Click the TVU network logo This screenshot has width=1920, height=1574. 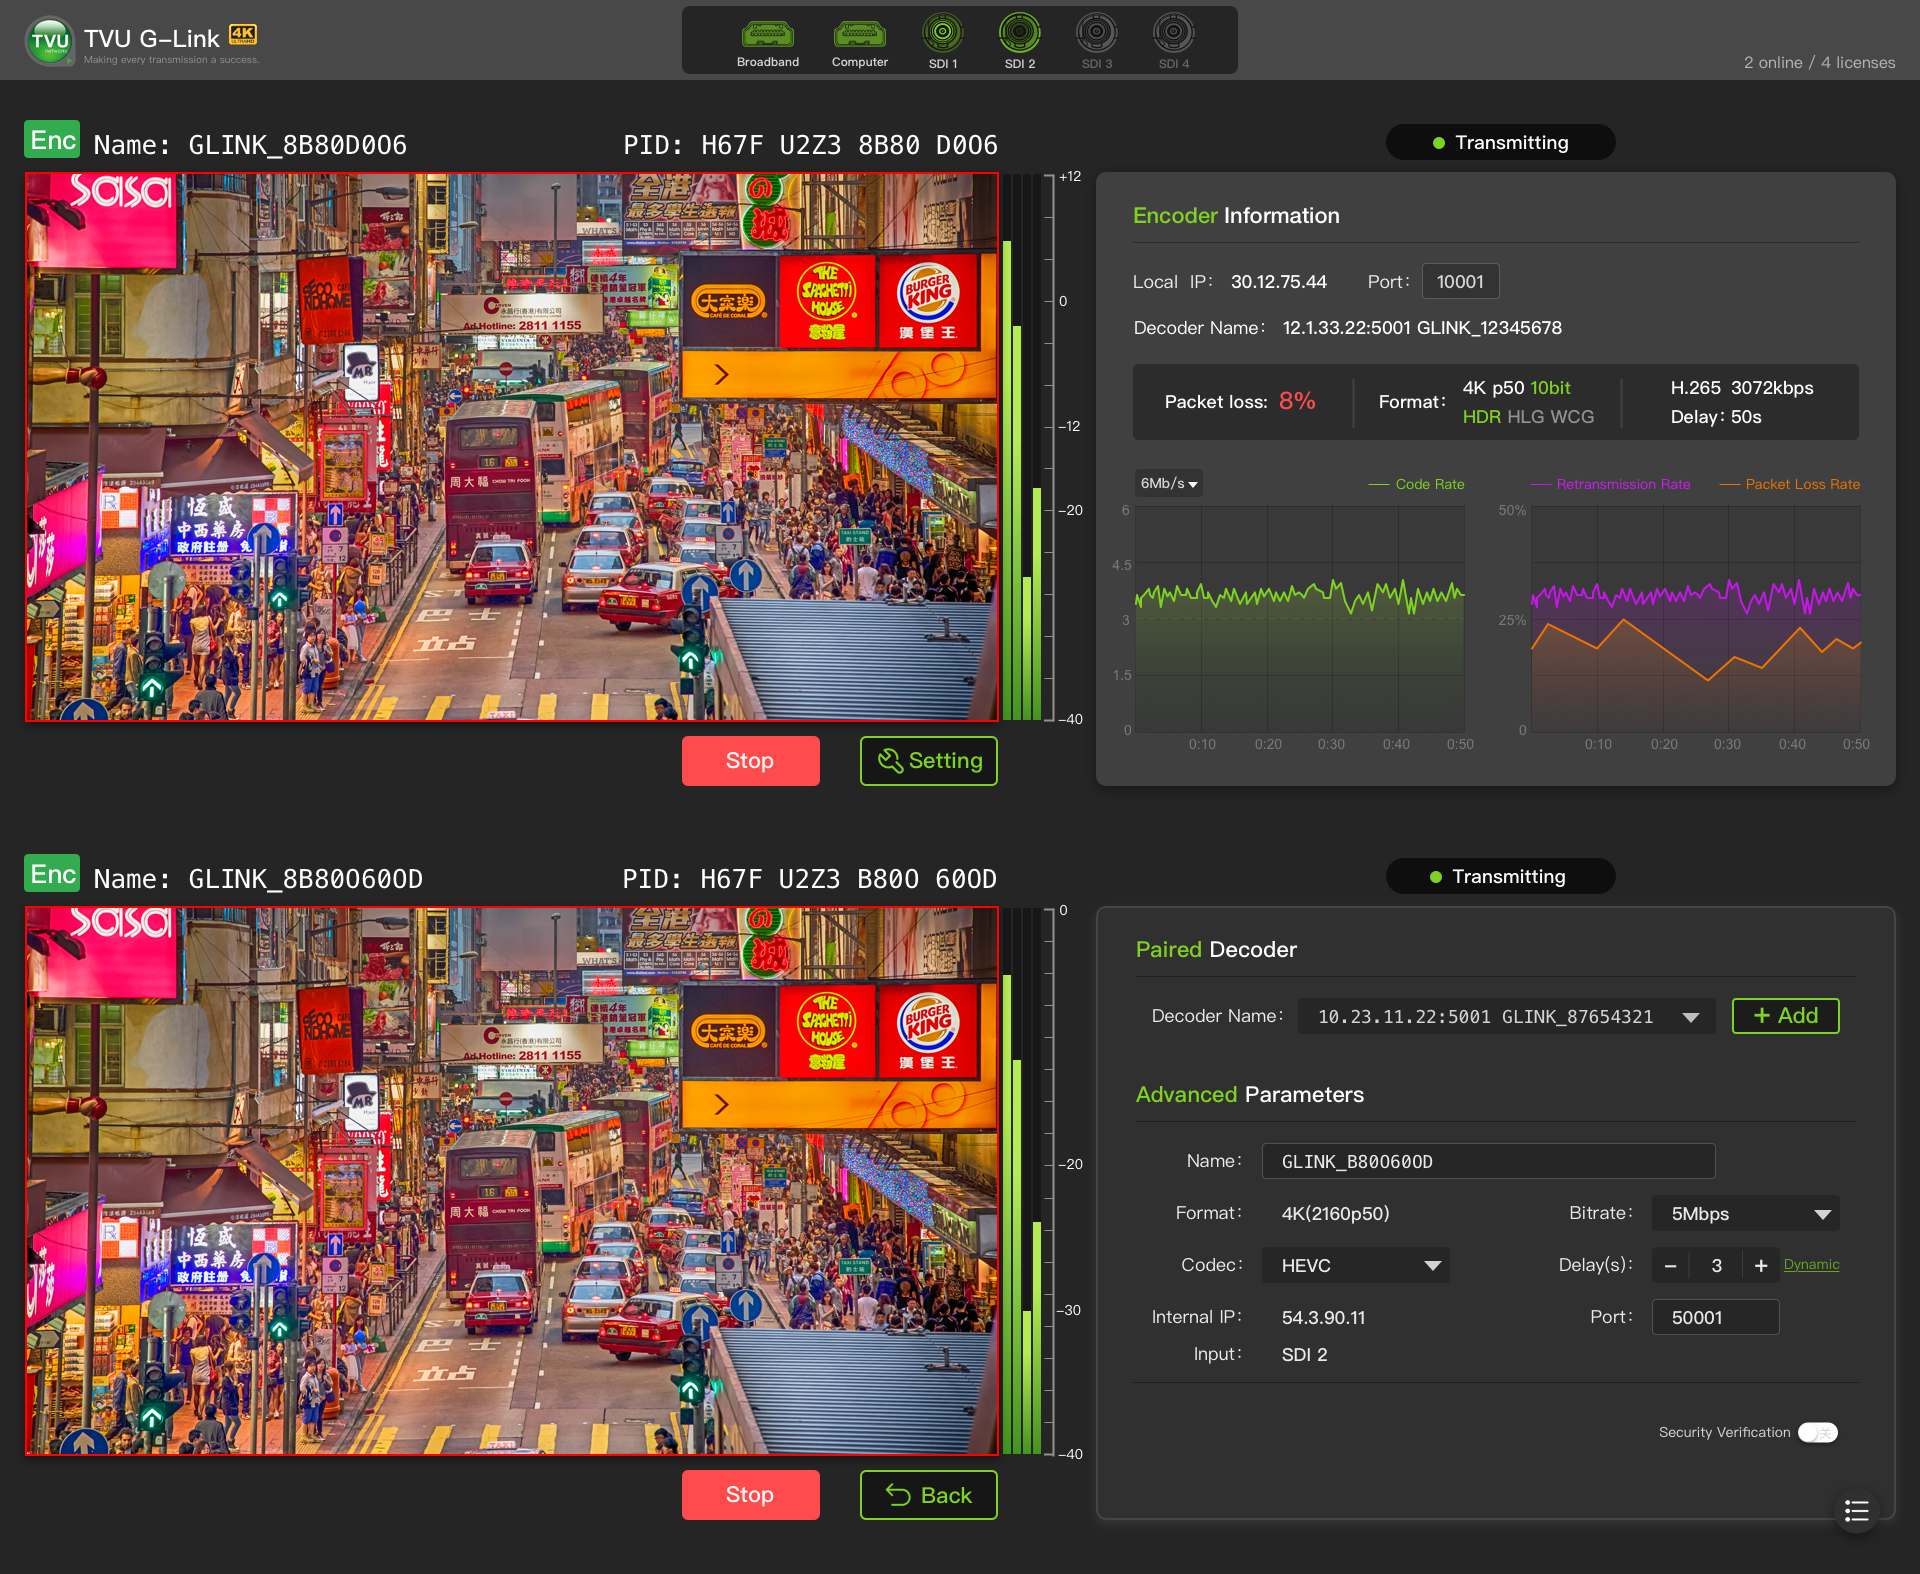tap(50, 42)
